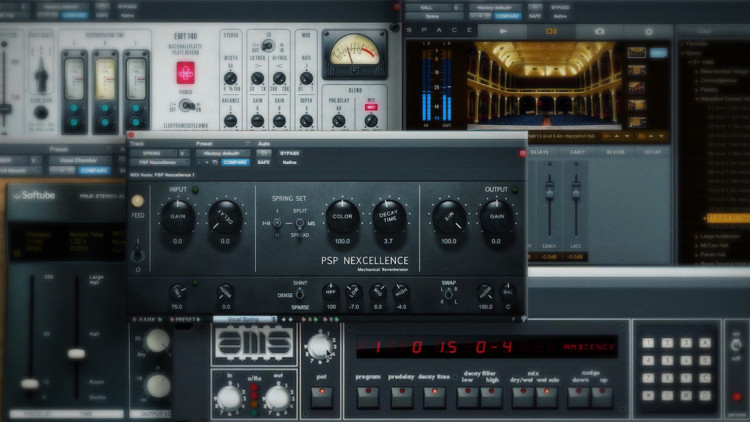Image resolution: width=750 pixels, height=422 pixels.
Task: Click the HPF knob in PSP Nexcellence
Action: (x=331, y=291)
